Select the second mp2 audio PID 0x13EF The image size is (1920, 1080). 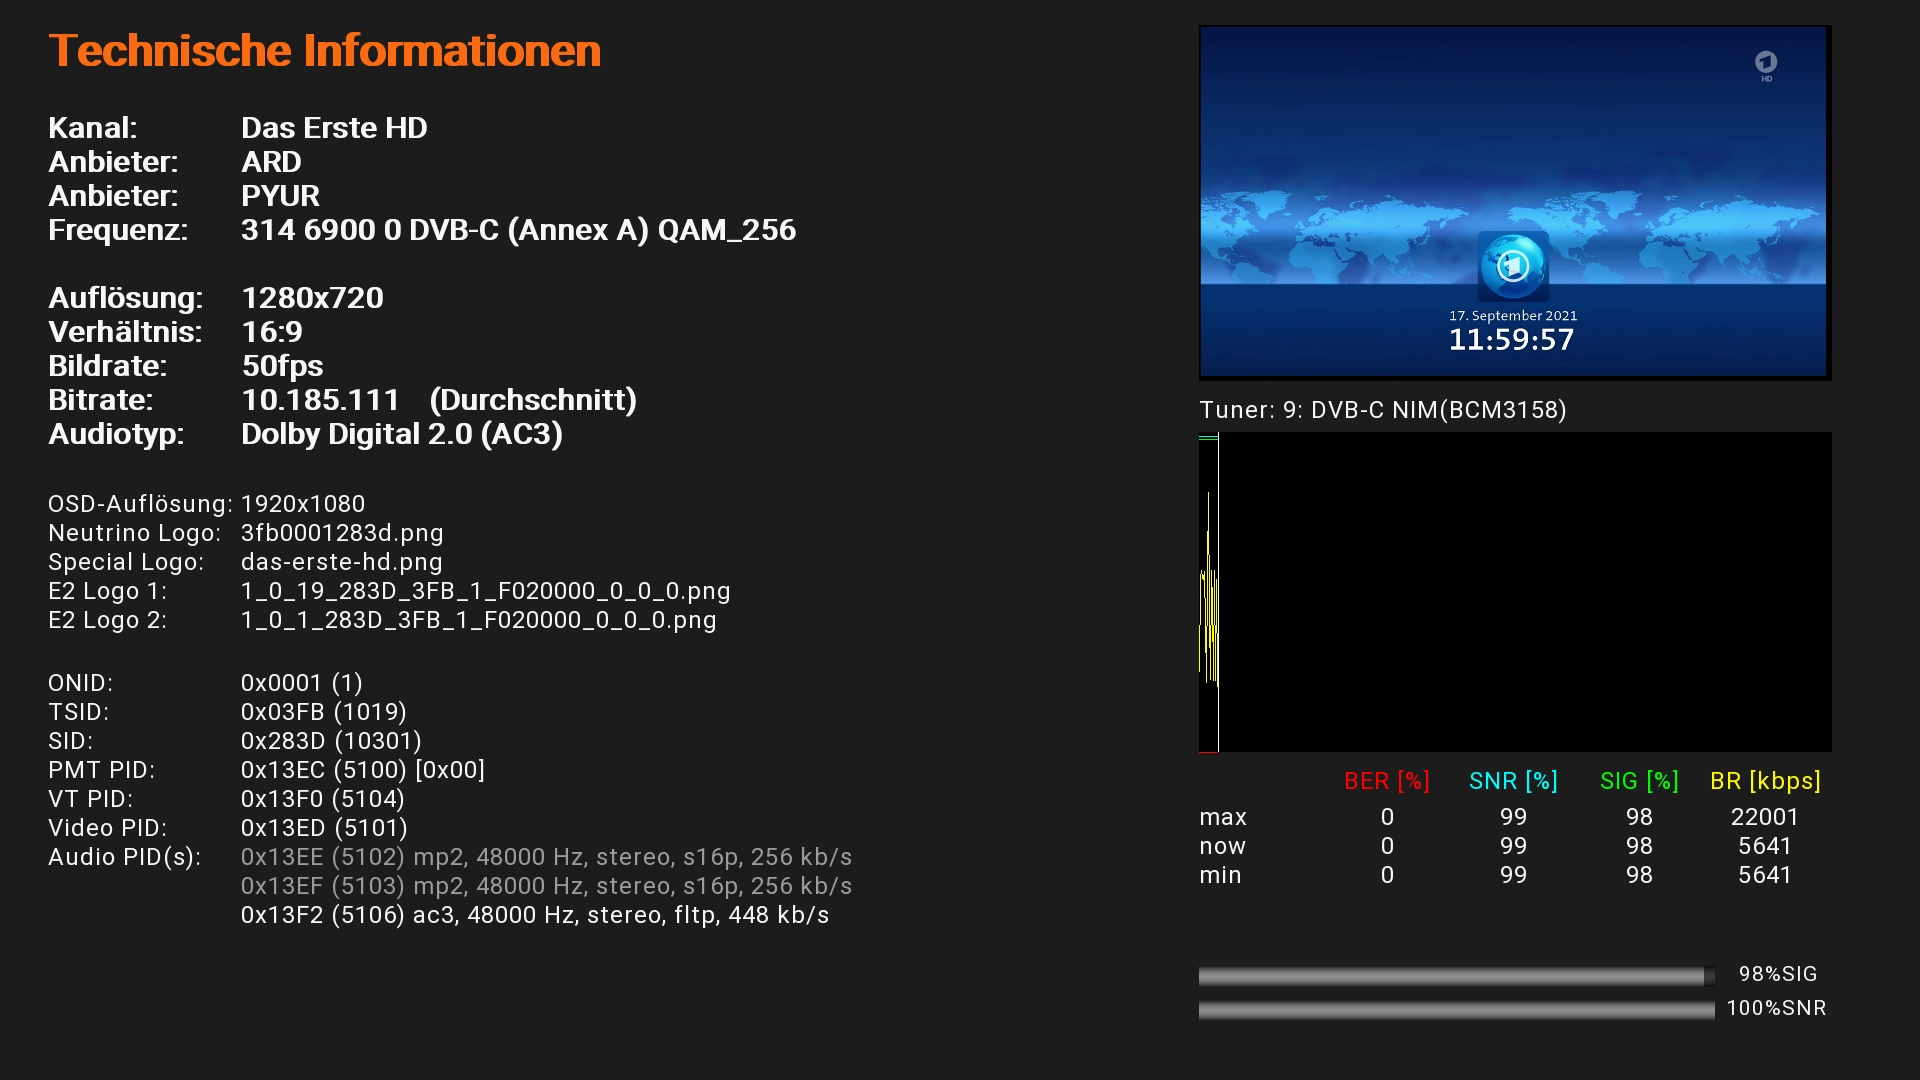[x=546, y=886]
